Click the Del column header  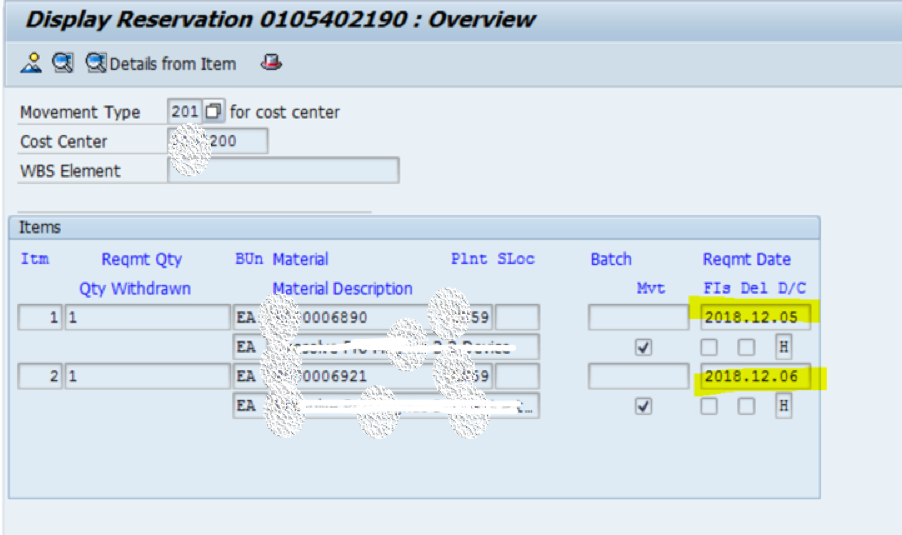coord(754,288)
